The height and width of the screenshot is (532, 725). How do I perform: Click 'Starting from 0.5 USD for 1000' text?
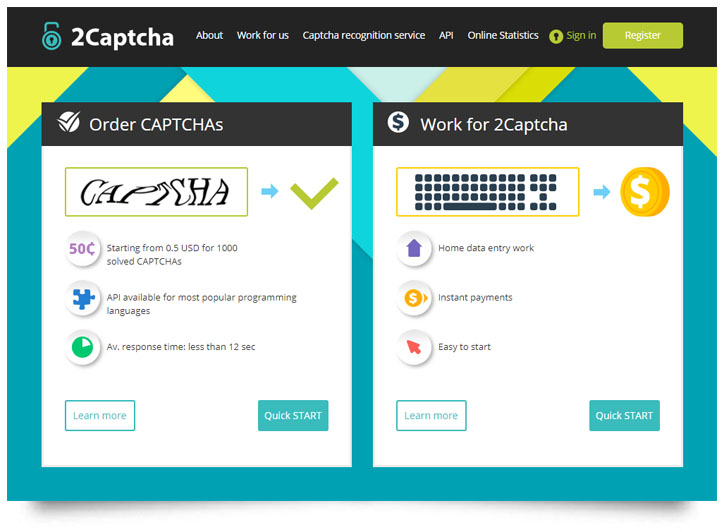(172, 248)
